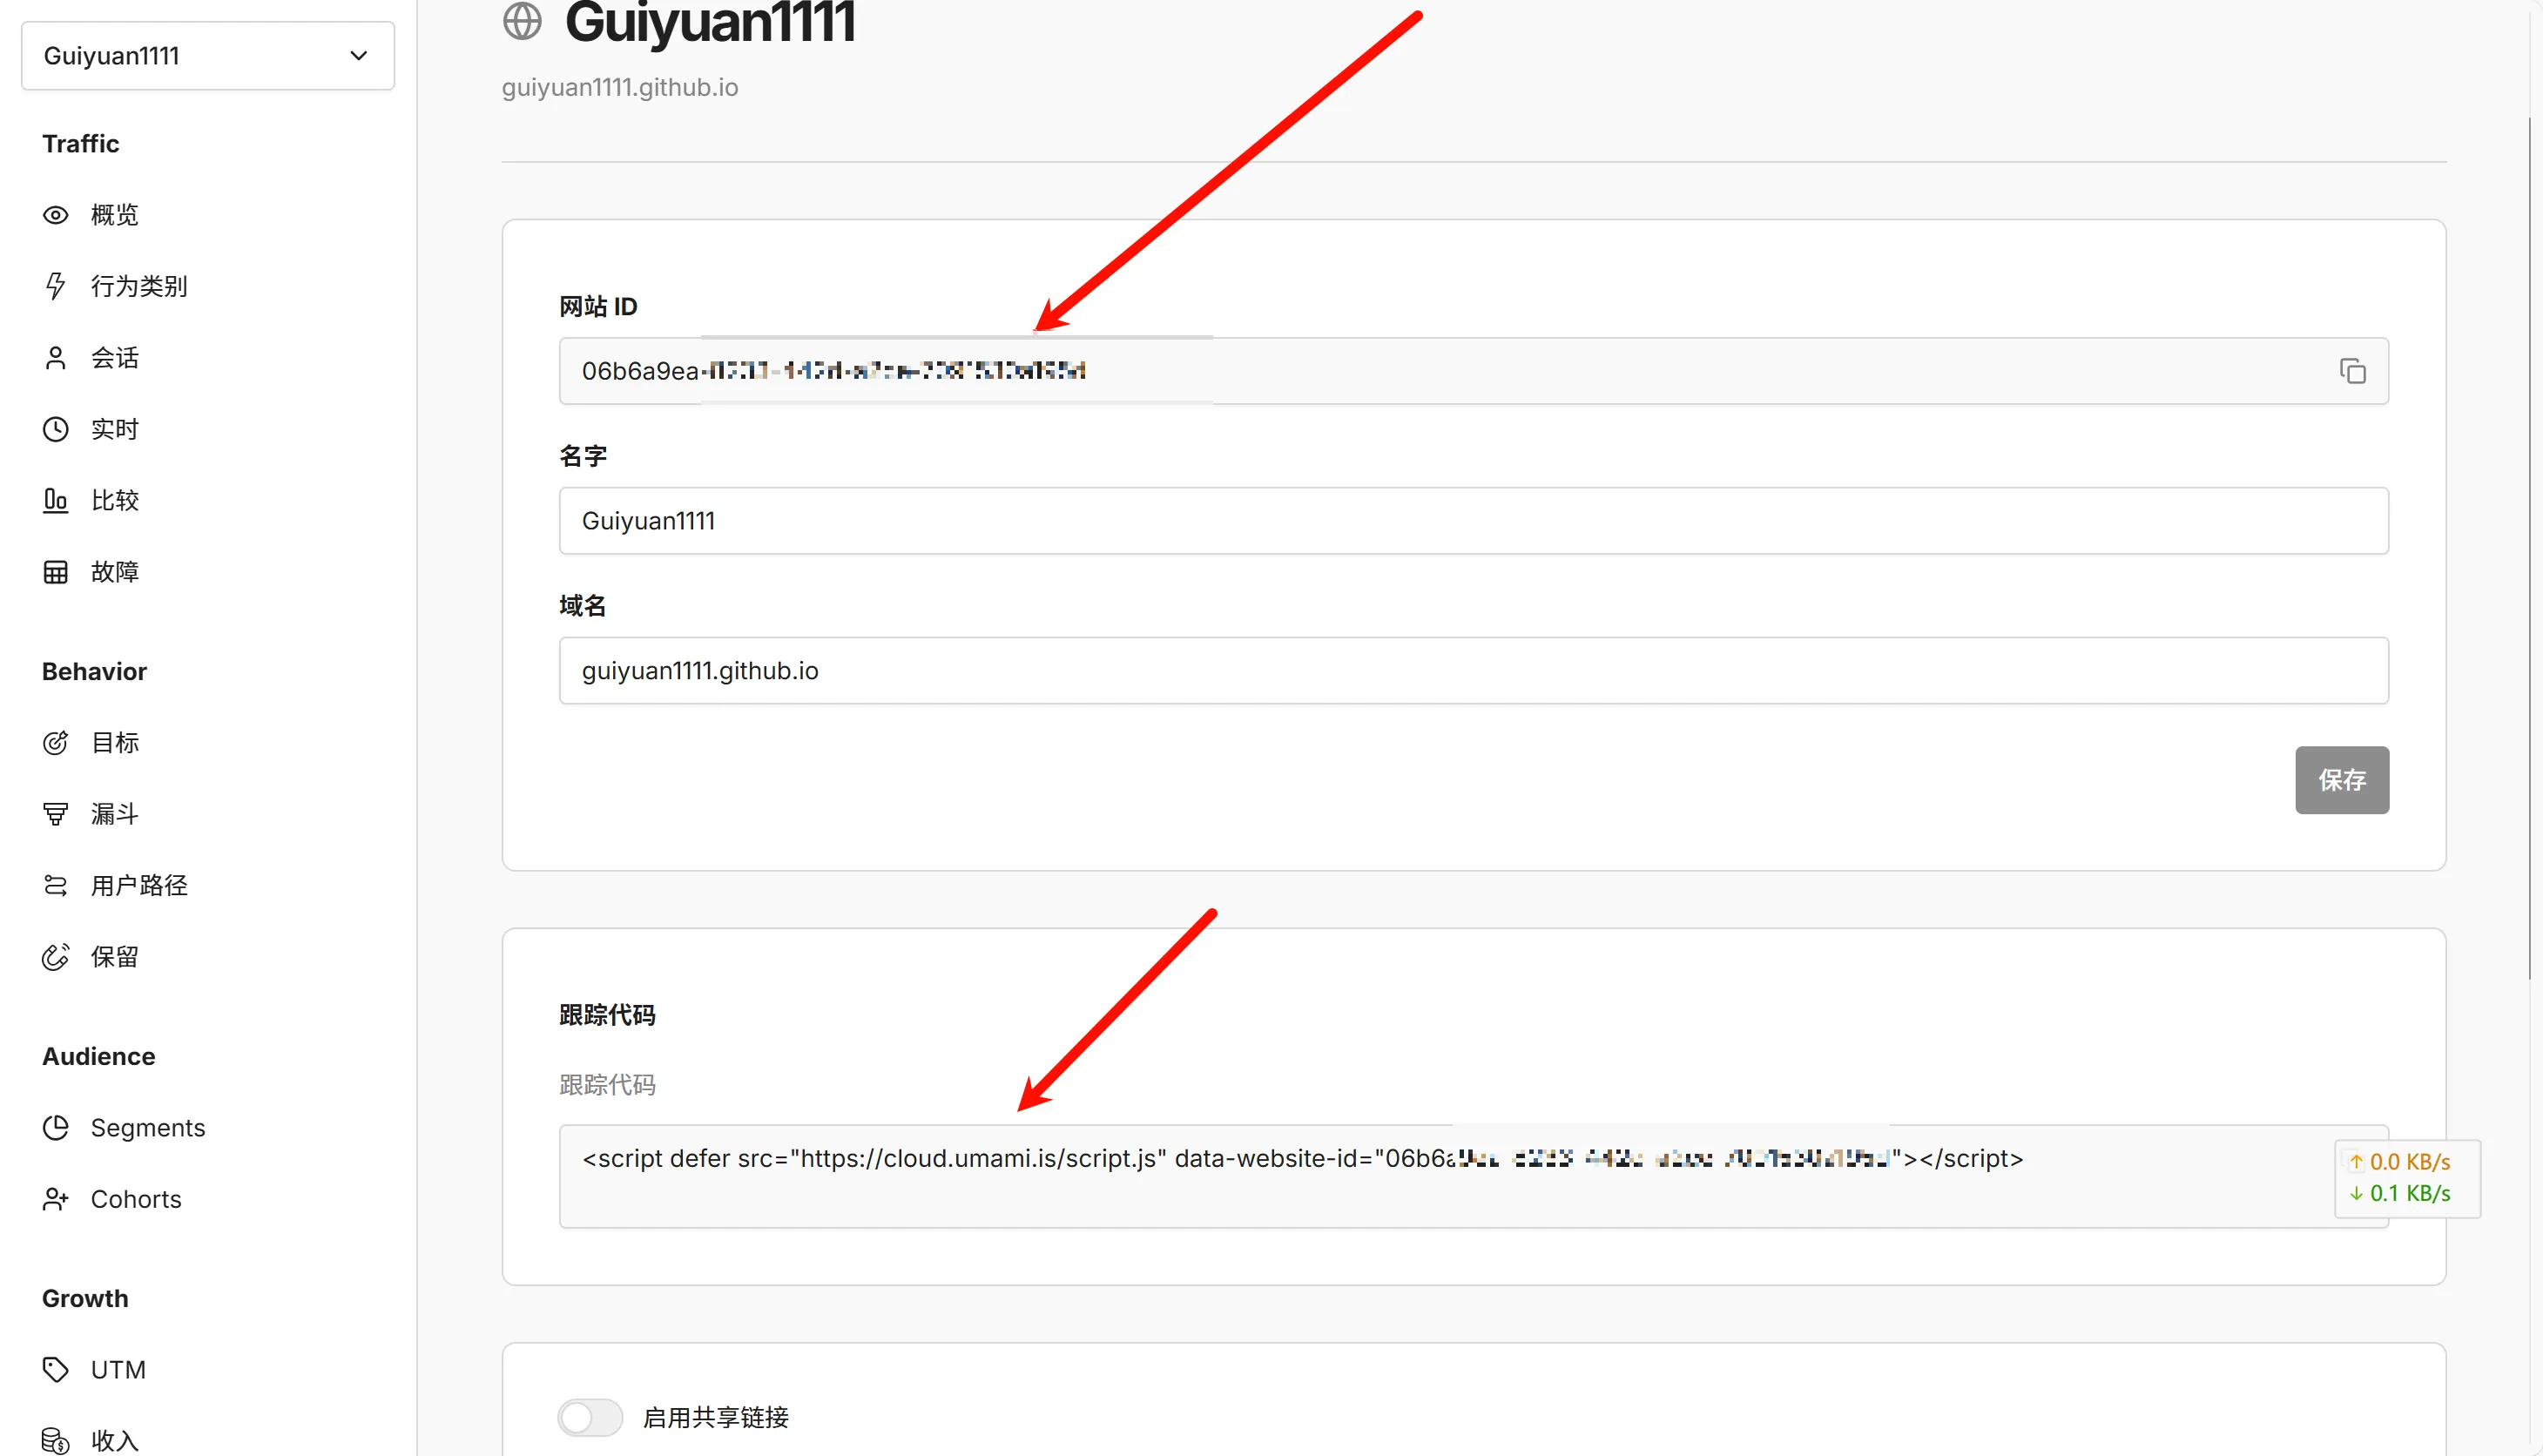Select 实时 in the Traffic section

[115, 429]
